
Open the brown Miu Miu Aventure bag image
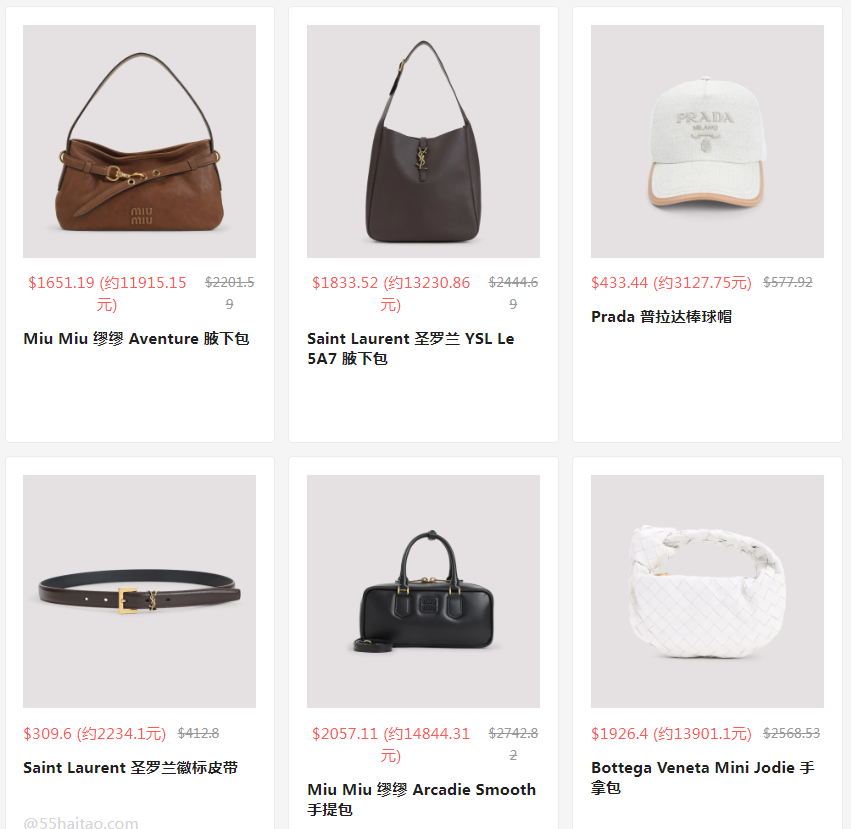click(x=139, y=141)
